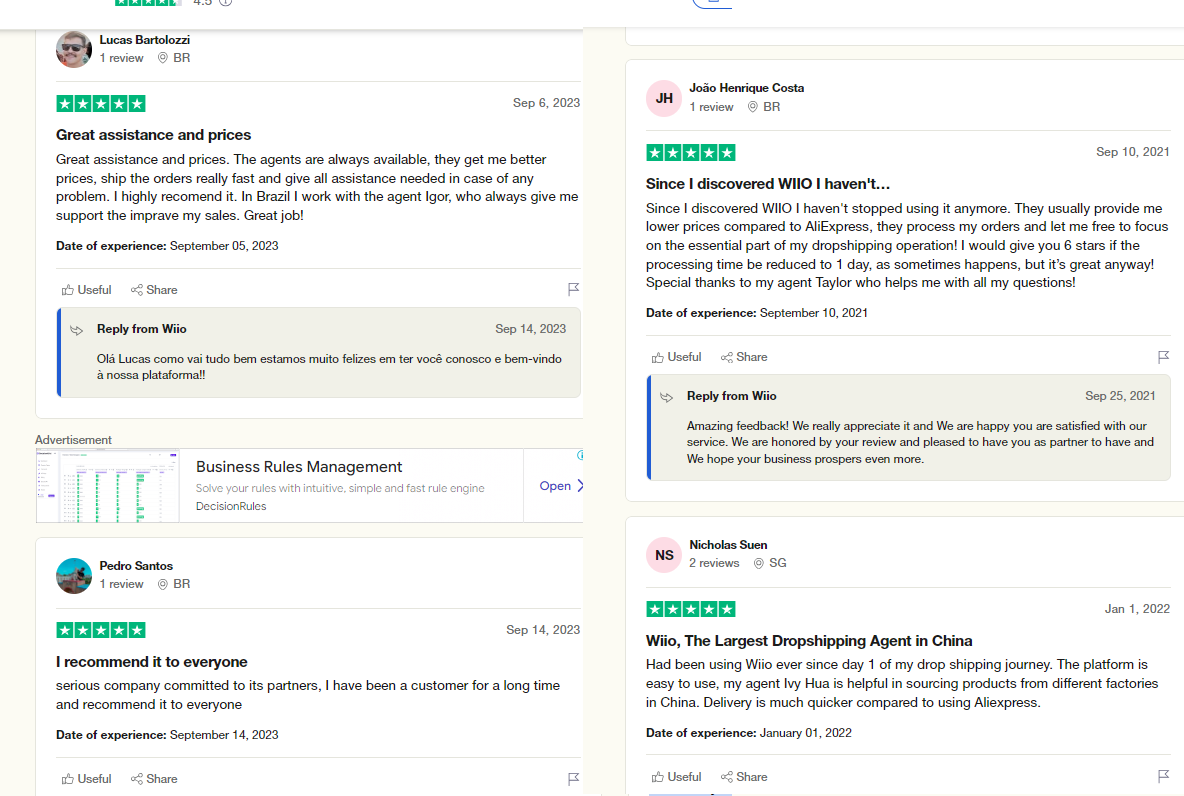
Task: Click the NS avatar of Nicholas Suen
Action: pyautogui.click(x=664, y=555)
